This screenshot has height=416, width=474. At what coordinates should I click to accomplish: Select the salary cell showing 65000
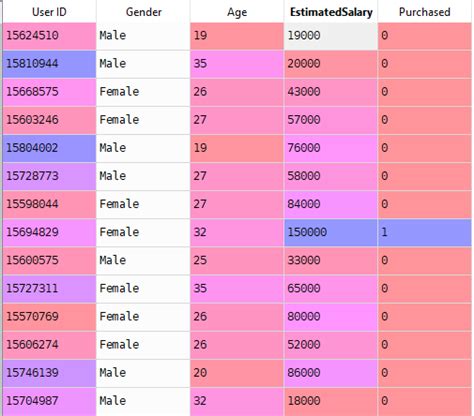click(x=331, y=289)
